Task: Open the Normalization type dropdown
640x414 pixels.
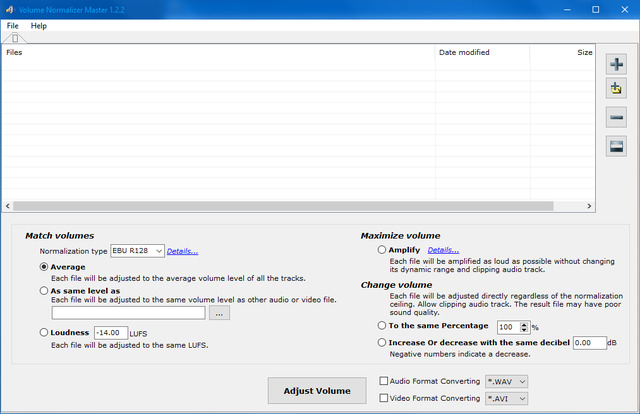Action: [137, 251]
